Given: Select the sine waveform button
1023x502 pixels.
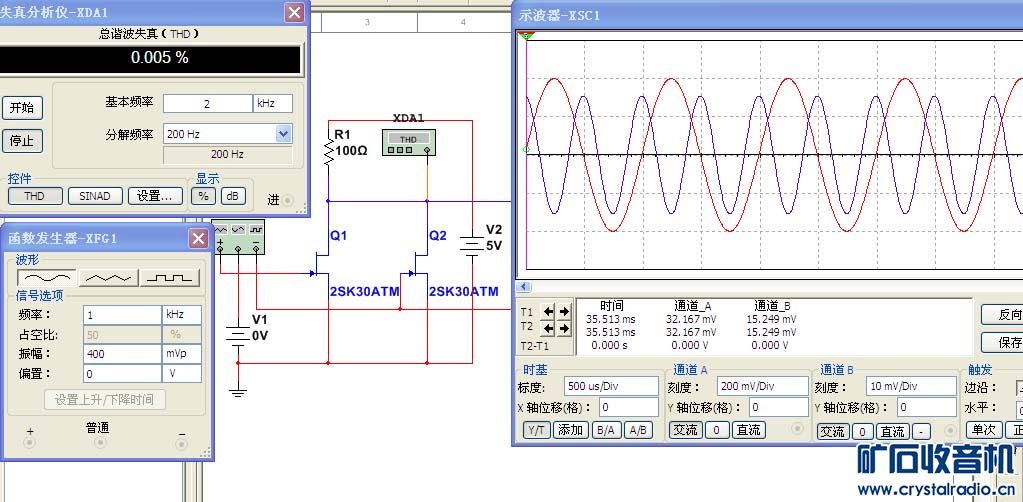Looking at the screenshot, I should pyautogui.click(x=48, y=277).
